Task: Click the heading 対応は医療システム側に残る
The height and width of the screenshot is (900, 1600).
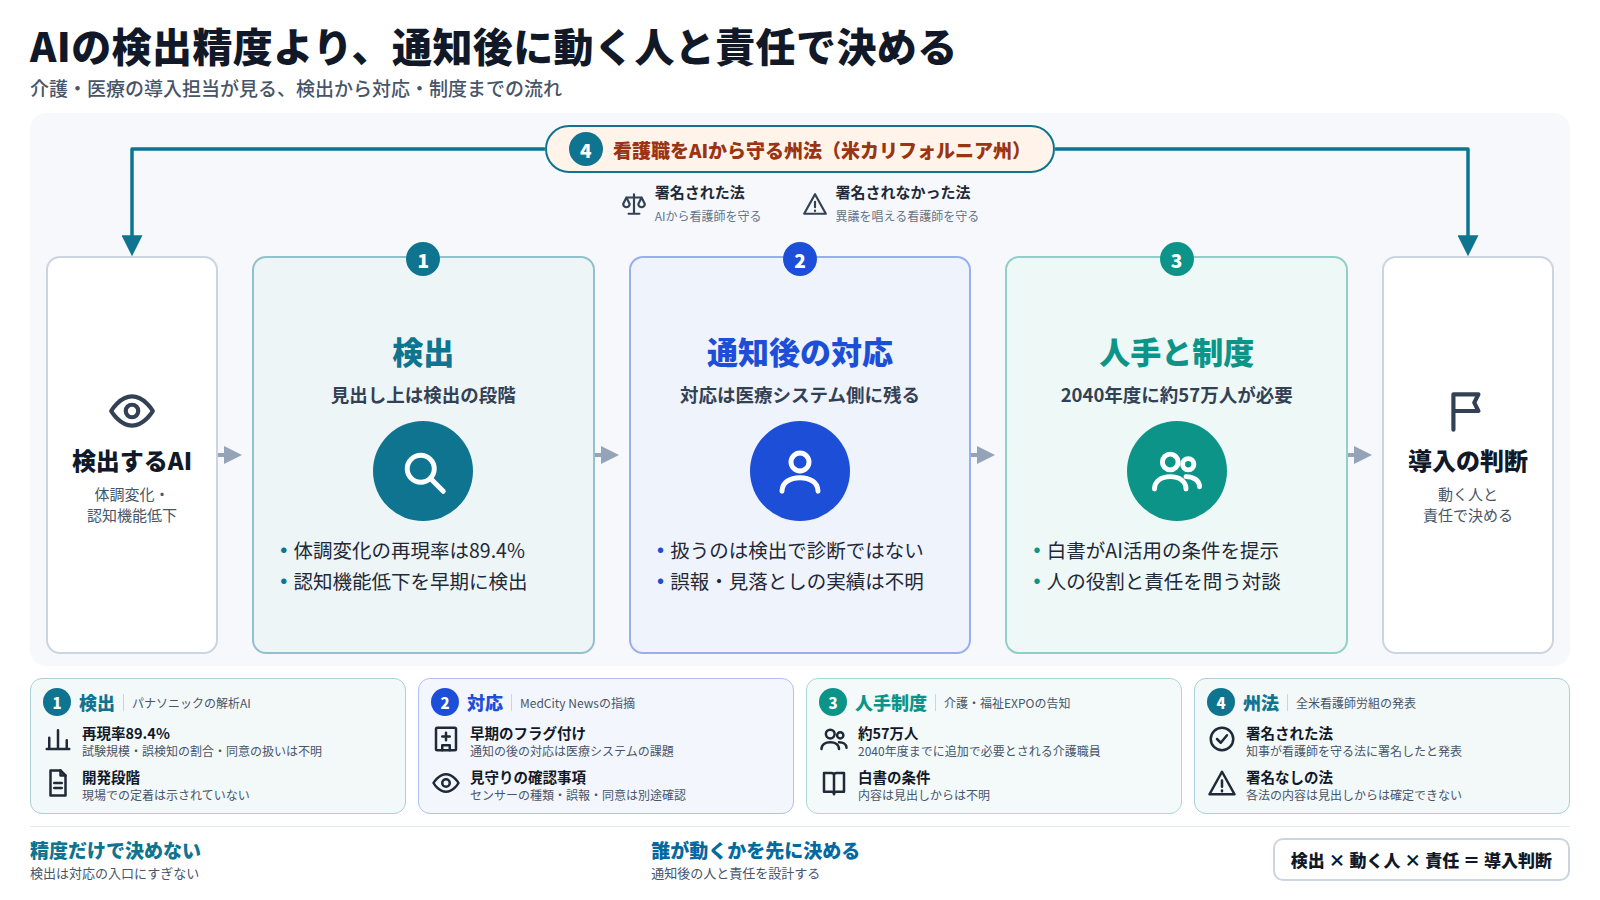Action: (800, 396)
